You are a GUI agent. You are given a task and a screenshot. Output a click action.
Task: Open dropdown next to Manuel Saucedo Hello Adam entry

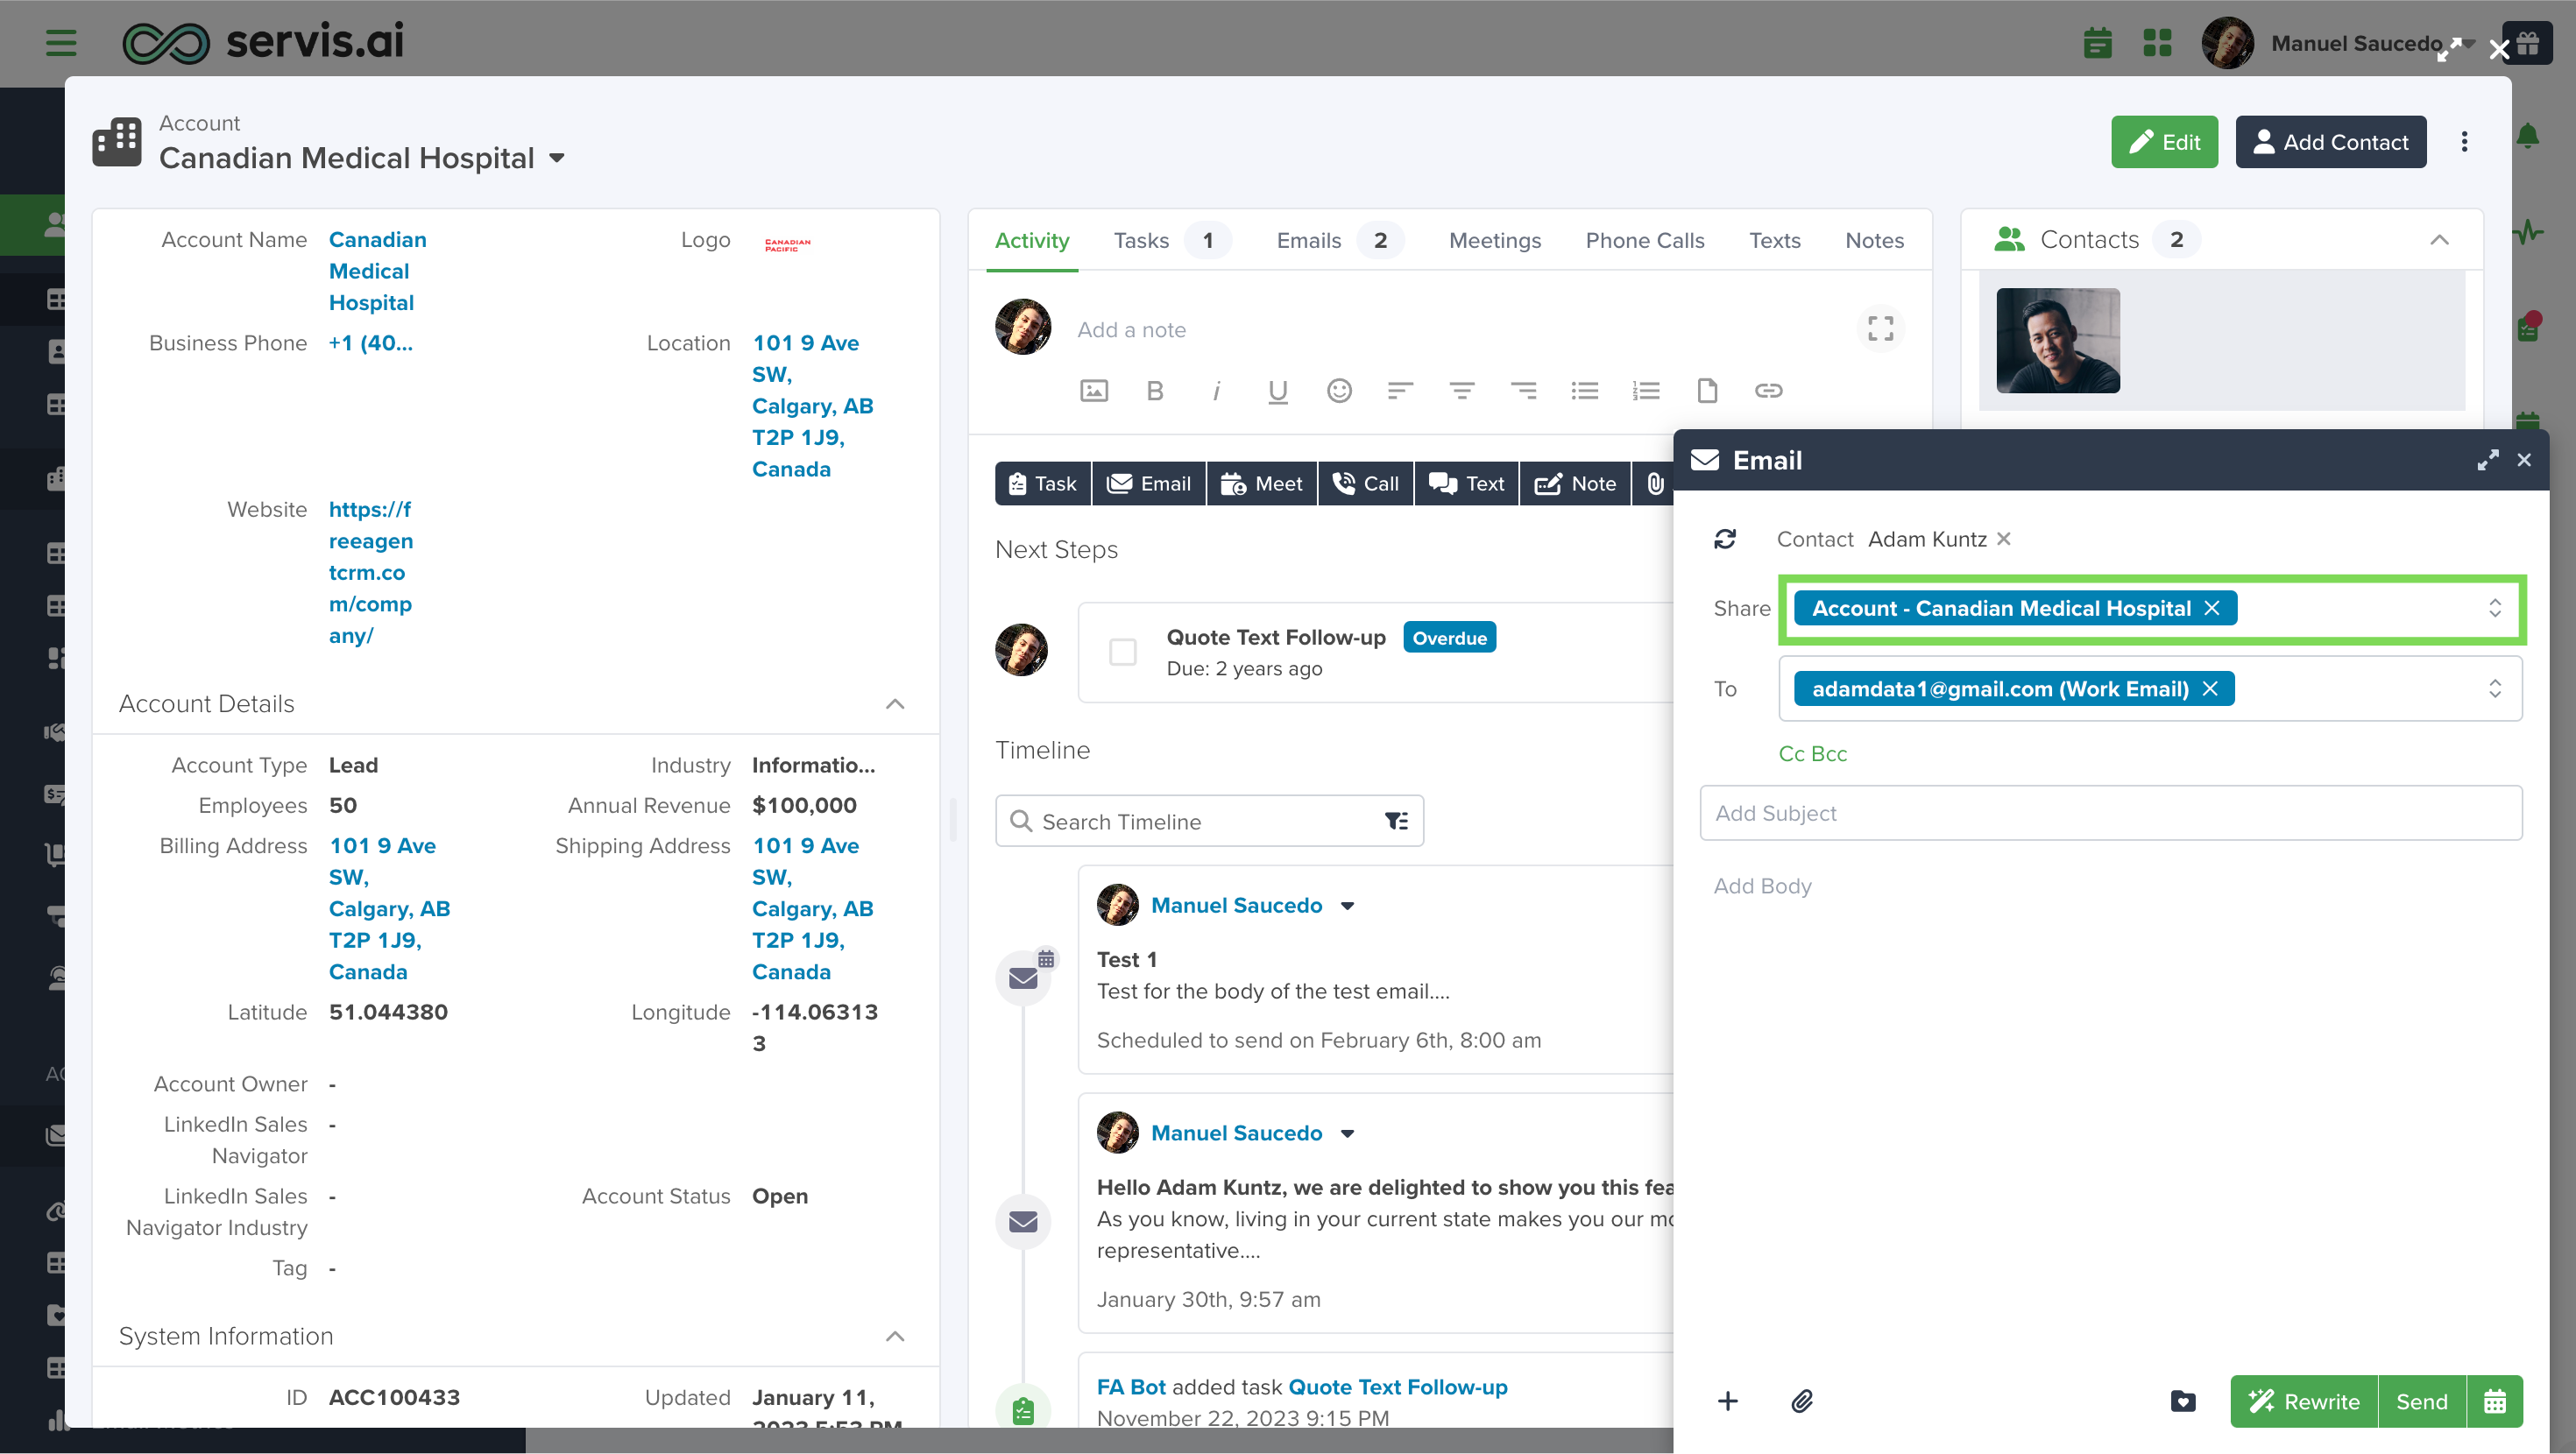tap(1347, 1134)
